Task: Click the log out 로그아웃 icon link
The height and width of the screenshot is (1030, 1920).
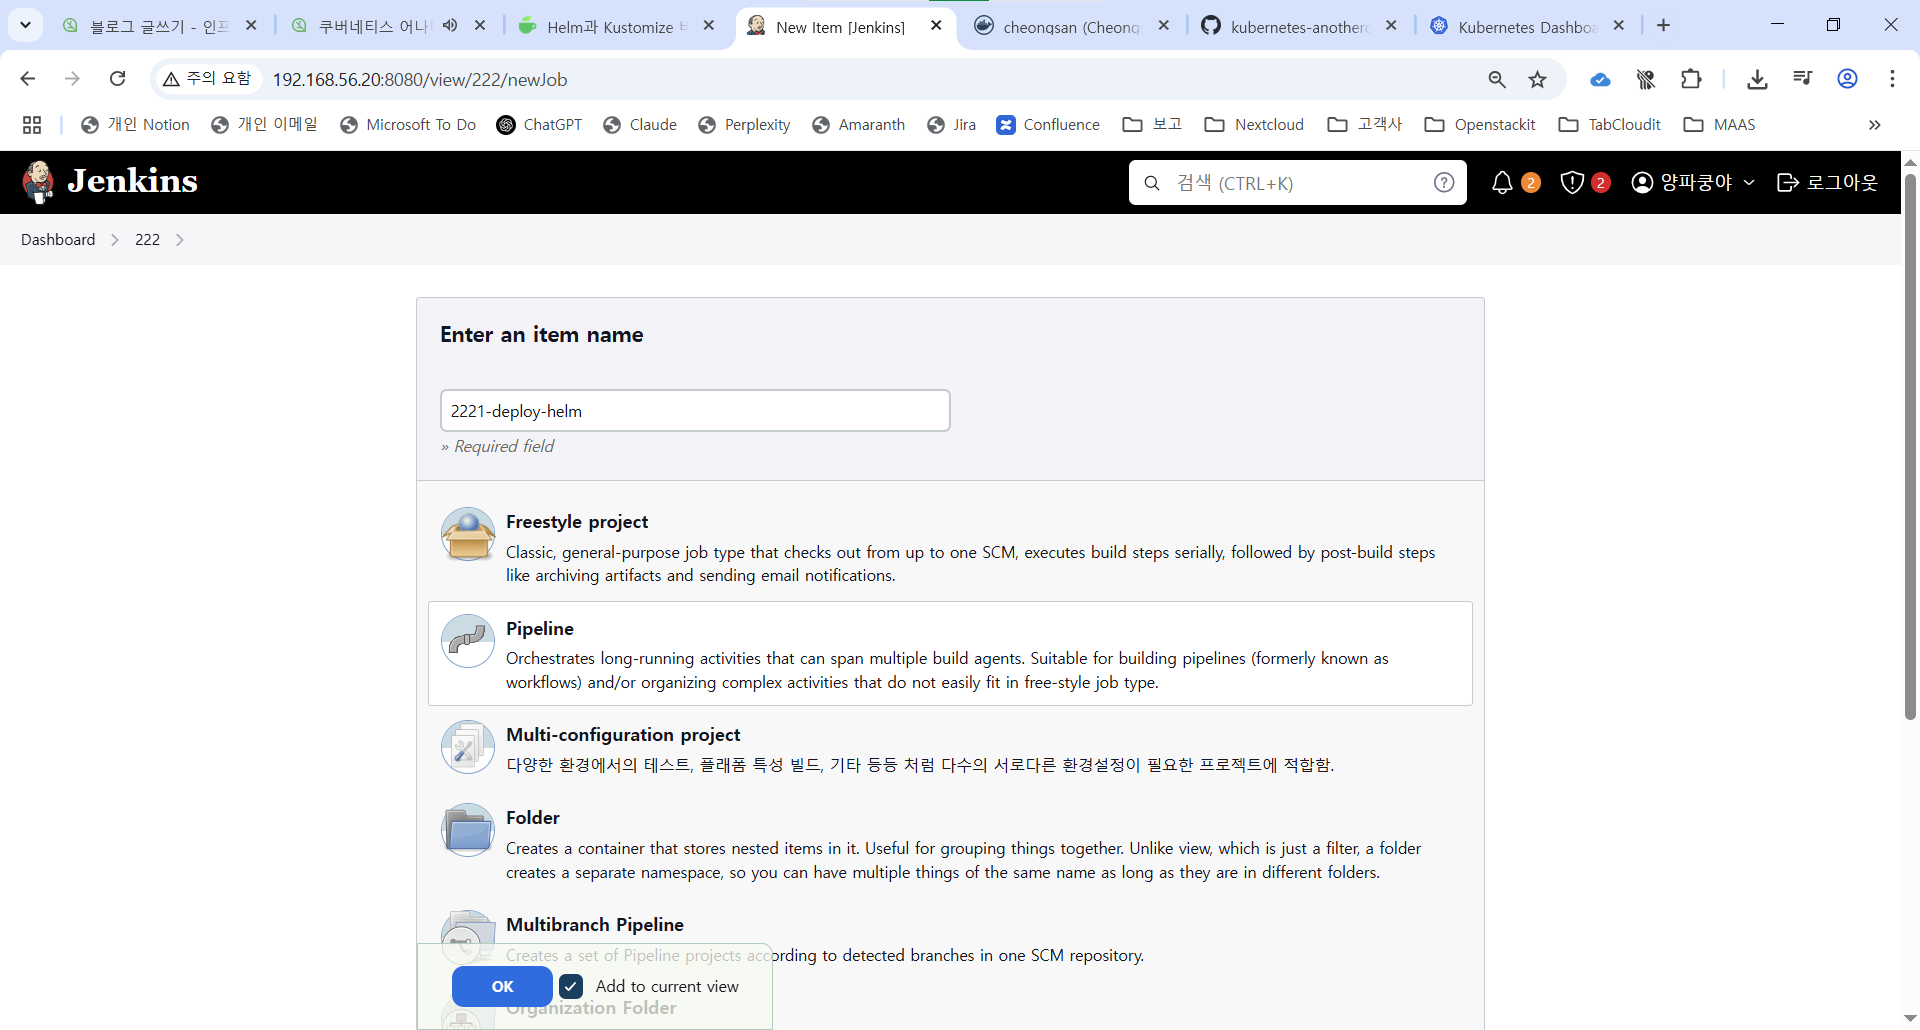Action: tap(1827, 182)
